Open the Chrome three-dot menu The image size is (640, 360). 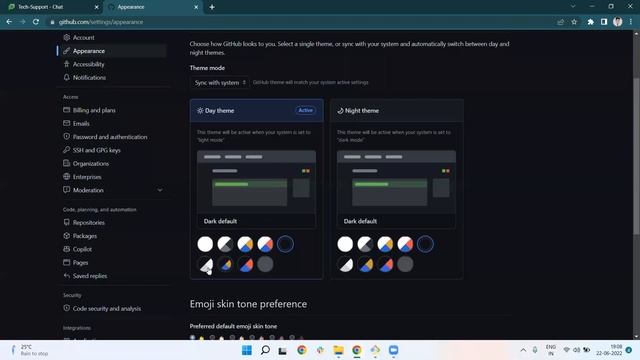tap(631, 22)
